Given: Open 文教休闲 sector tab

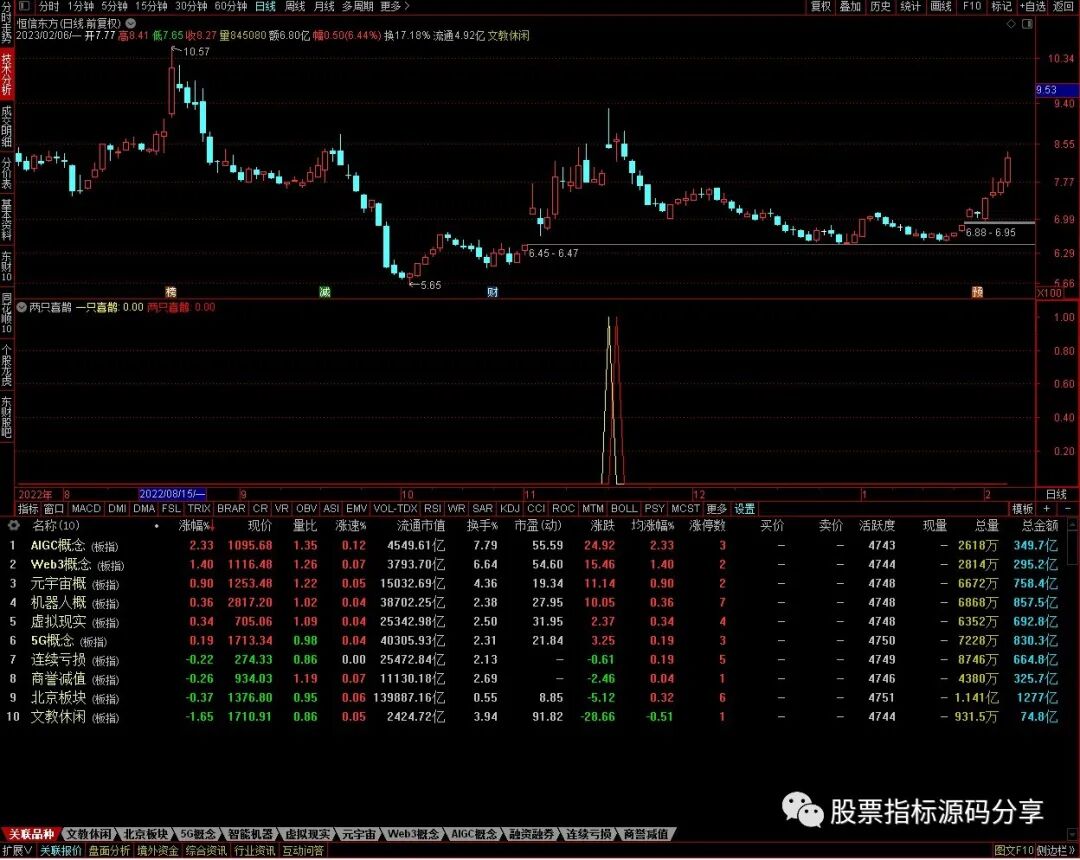Looking at the screenshot, I should point(89,835).
